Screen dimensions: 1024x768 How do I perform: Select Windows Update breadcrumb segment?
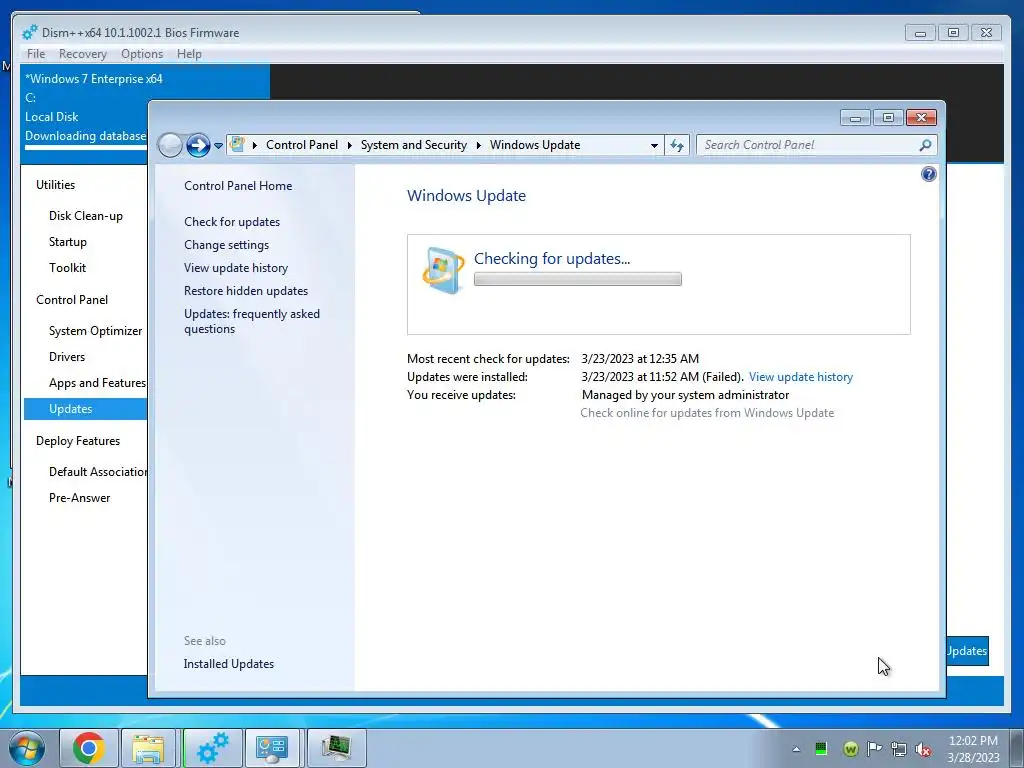click(x=535, y=145)
